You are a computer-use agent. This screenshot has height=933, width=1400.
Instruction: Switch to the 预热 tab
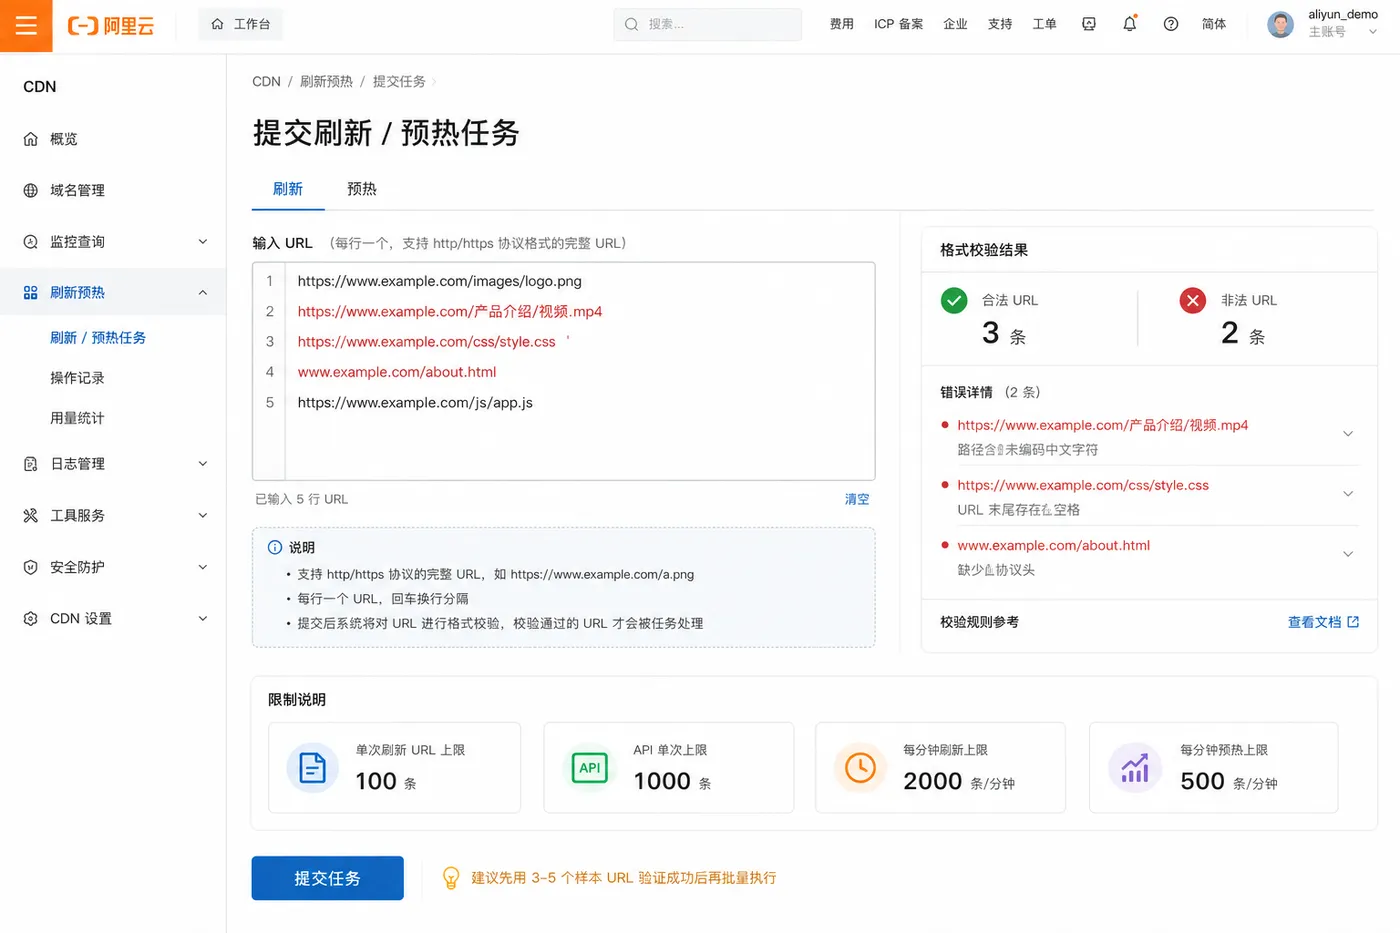pyautogui.click(x=362, y=189)
